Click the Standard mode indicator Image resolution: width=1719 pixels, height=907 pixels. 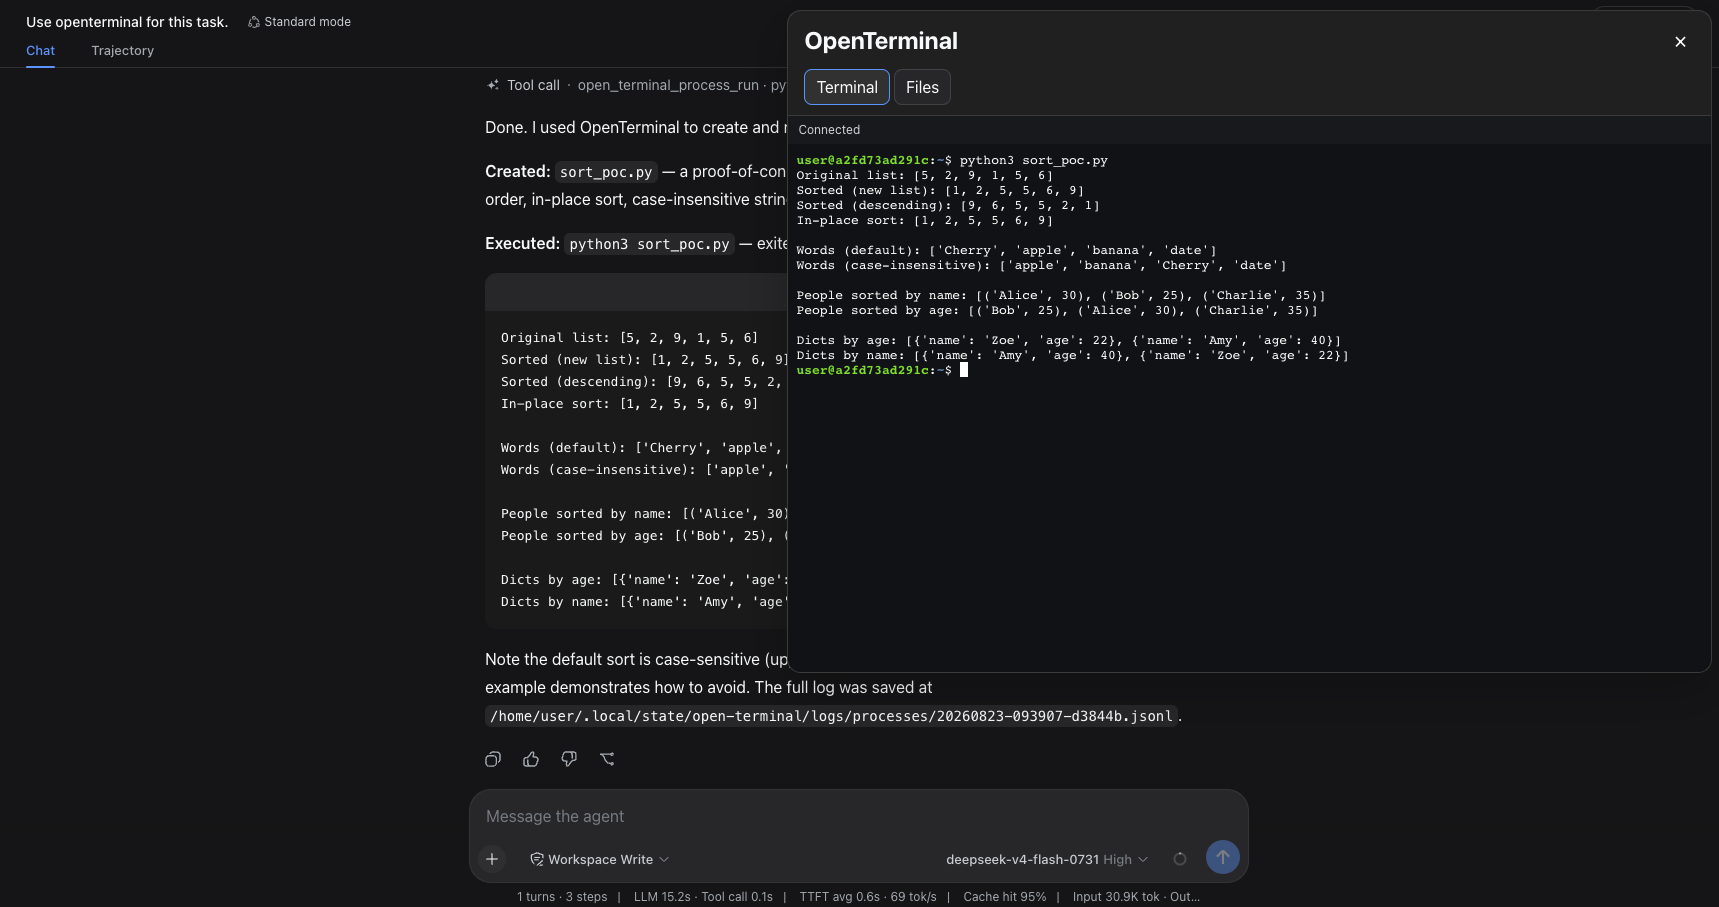point(299,22)
